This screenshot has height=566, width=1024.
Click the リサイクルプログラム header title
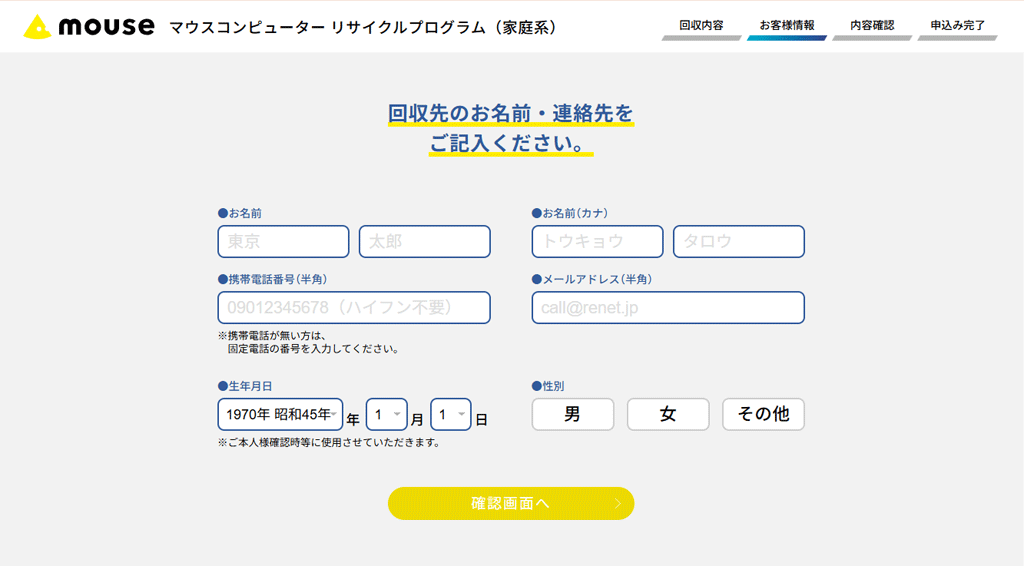tap(363, 27)
